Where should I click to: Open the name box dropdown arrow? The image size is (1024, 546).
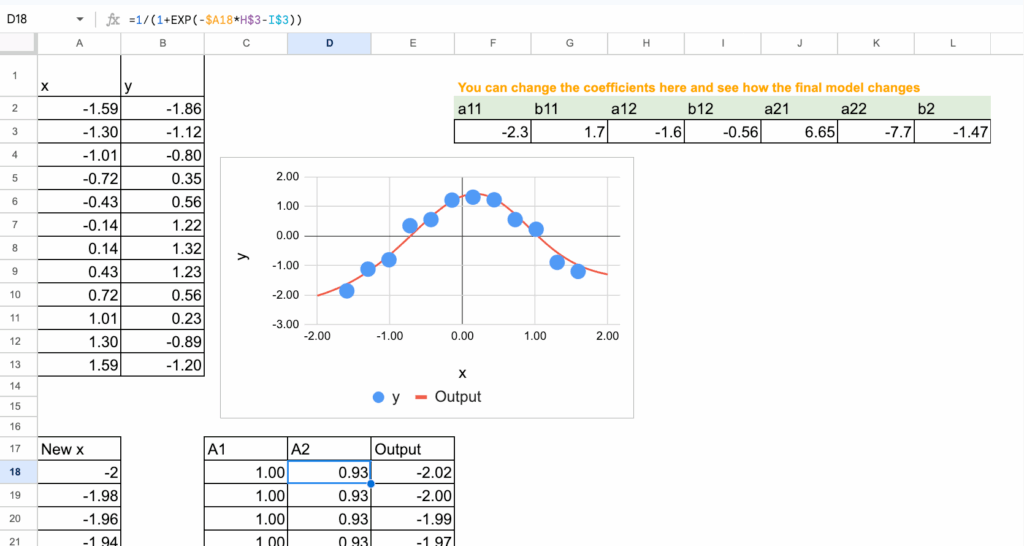(x=80, y=19)
